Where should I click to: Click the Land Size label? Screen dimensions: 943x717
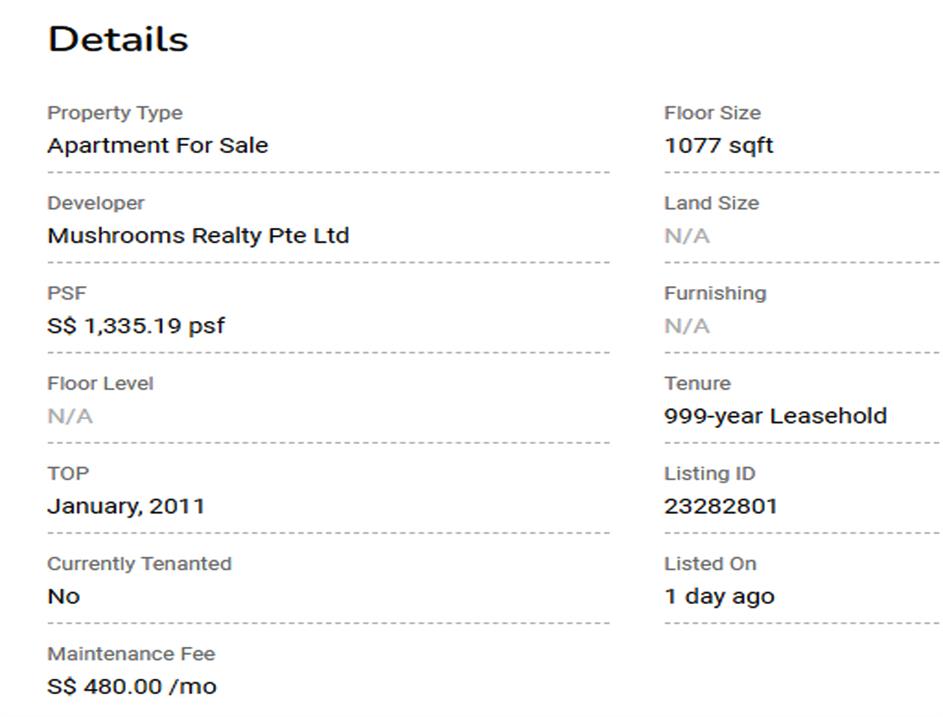pos(711,203)
